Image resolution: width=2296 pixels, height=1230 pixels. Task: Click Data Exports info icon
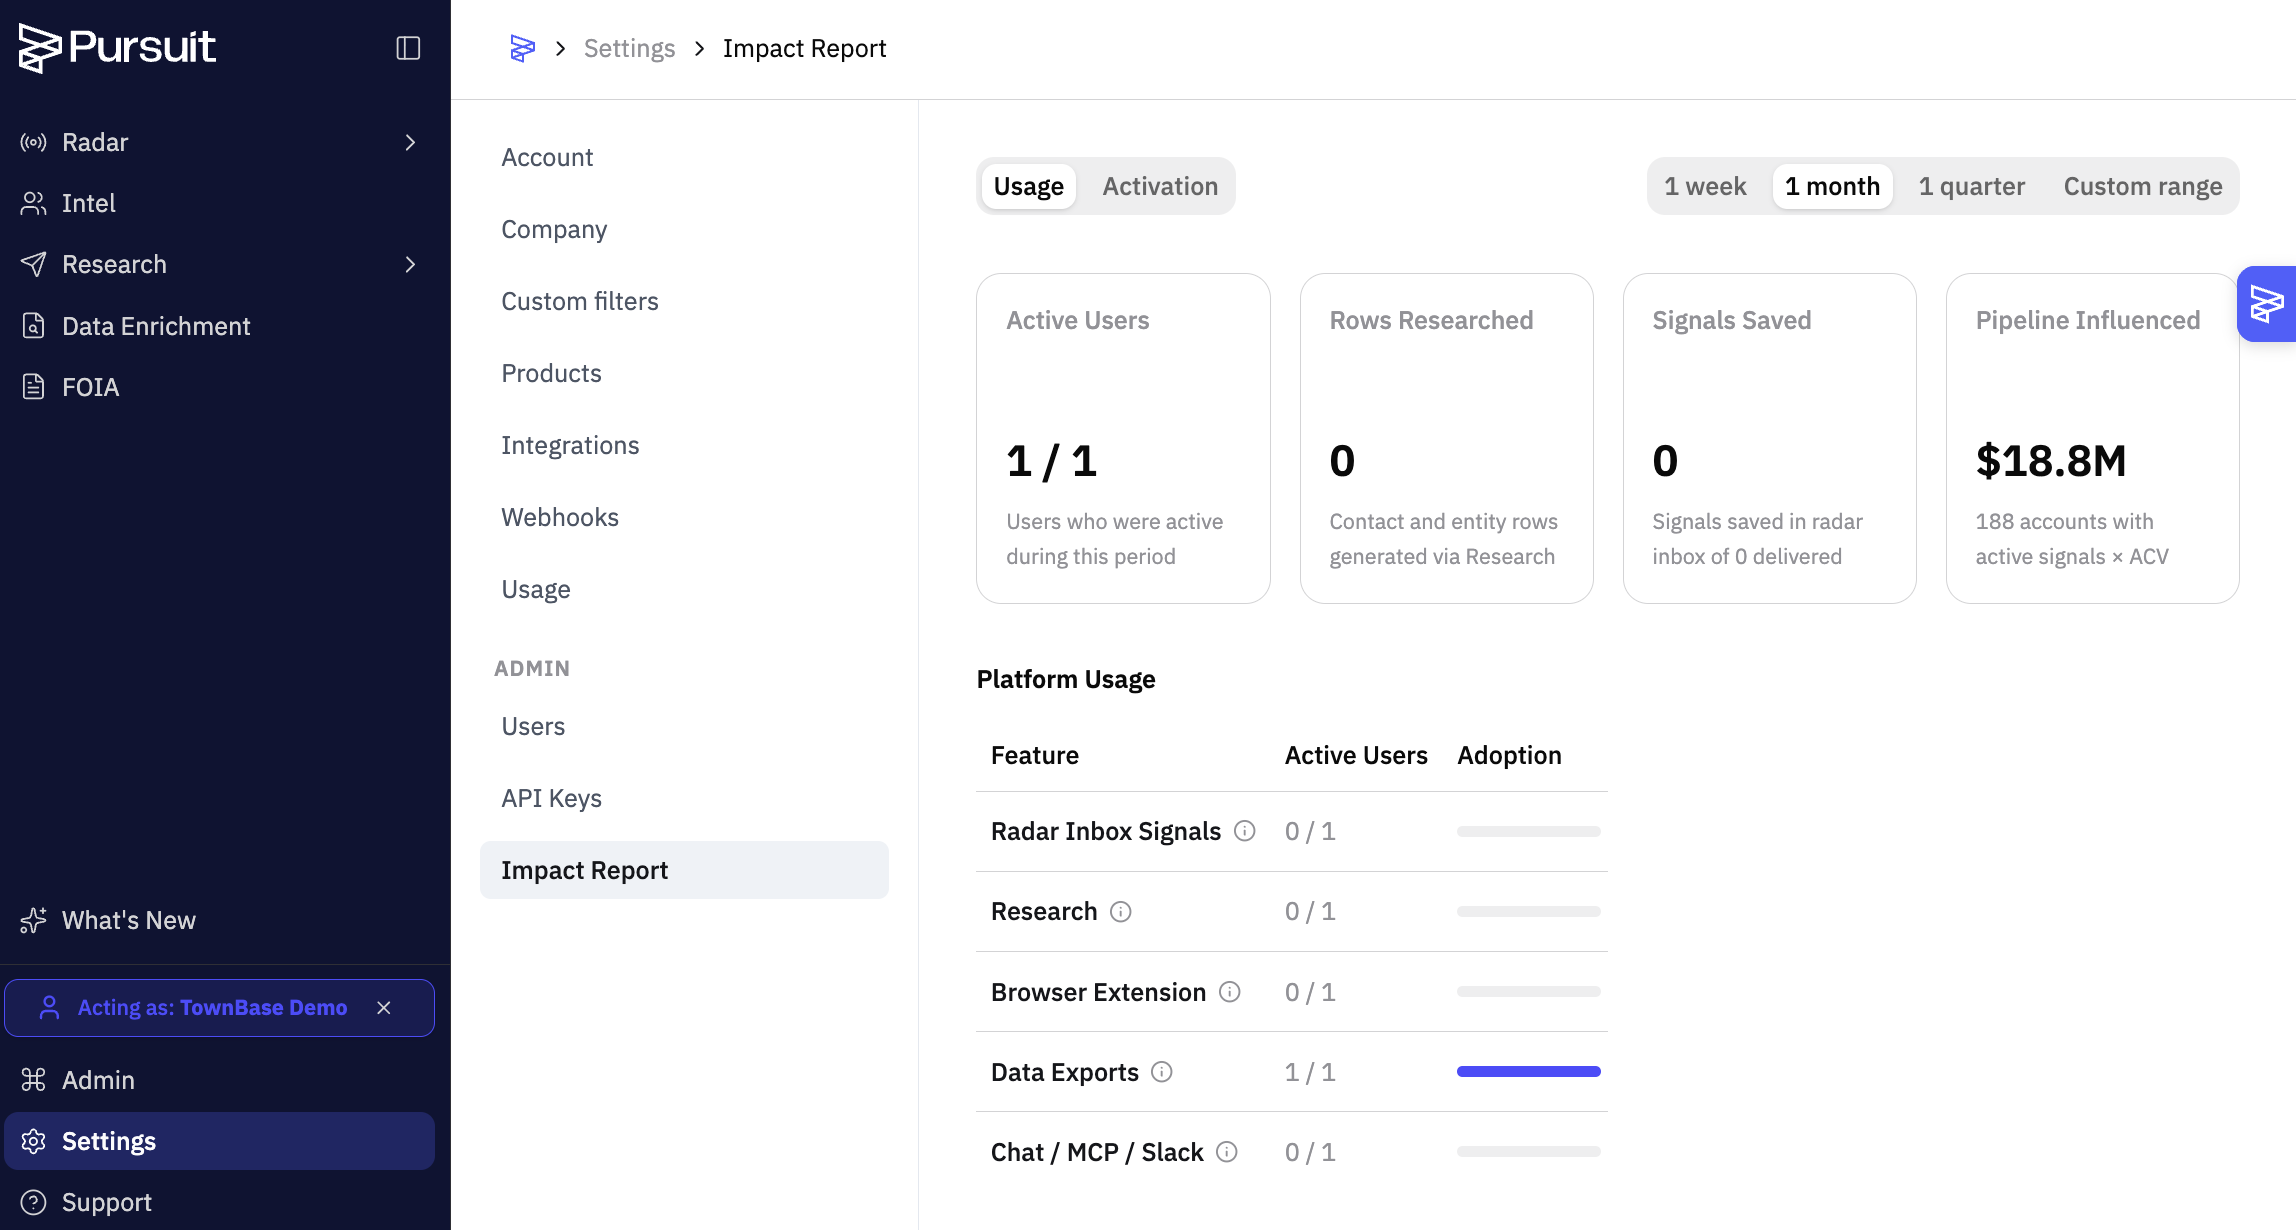point(1162,1072)
